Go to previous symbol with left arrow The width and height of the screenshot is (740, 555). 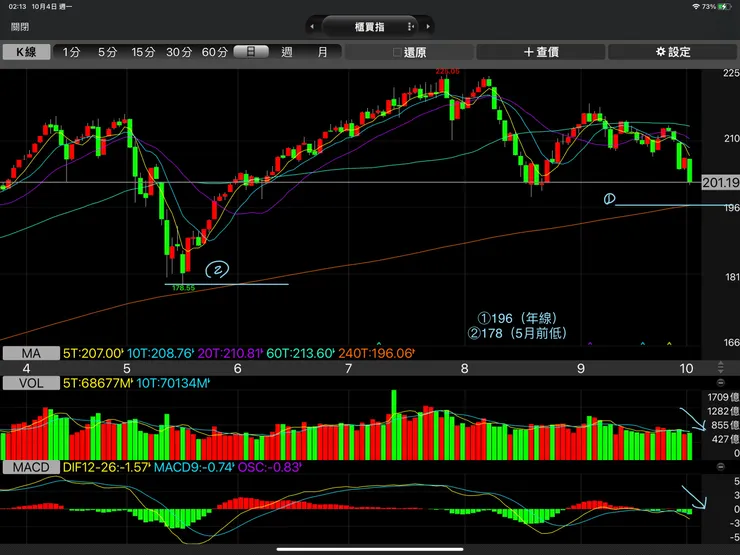[x=312, y=26]
